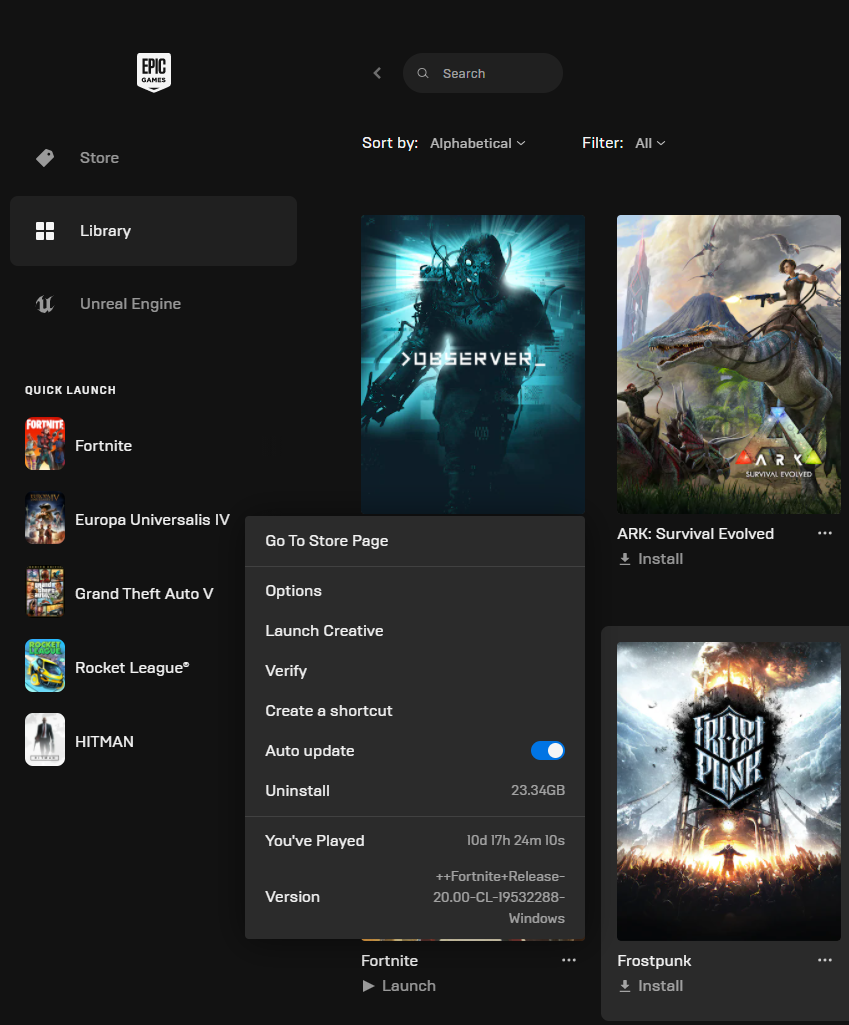This screenshot has width=849, height=1025.
Task: Select Go To Store Page
Action: click(415, 541)
